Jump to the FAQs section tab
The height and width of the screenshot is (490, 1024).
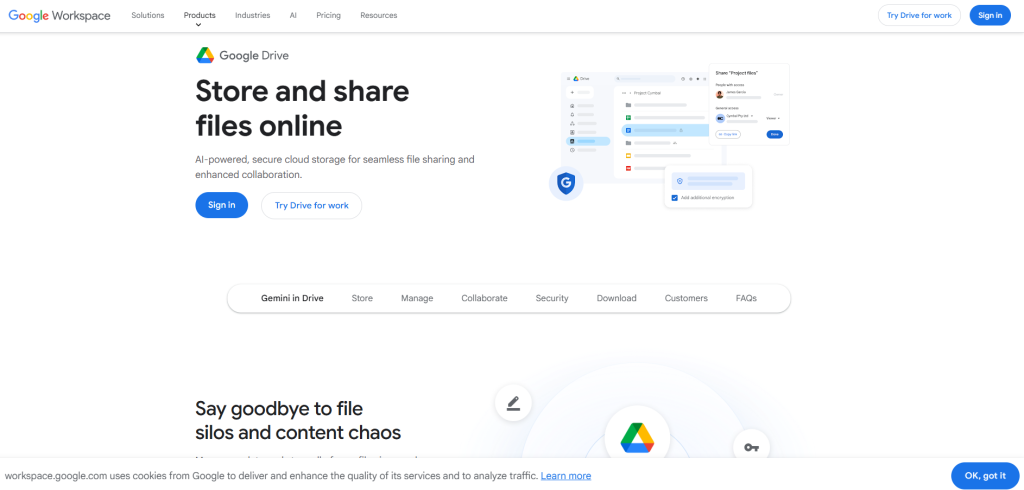(746, 298)
